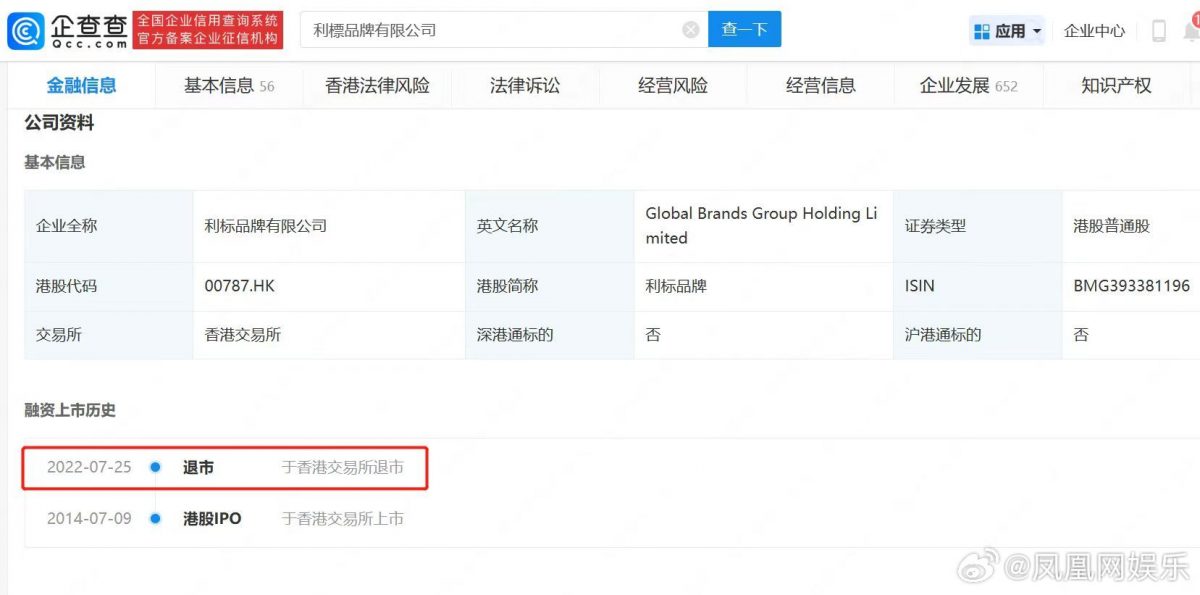Click the 查一下 search button
This screenshot has height=595, width=1200.
click(x=744, y=30)
